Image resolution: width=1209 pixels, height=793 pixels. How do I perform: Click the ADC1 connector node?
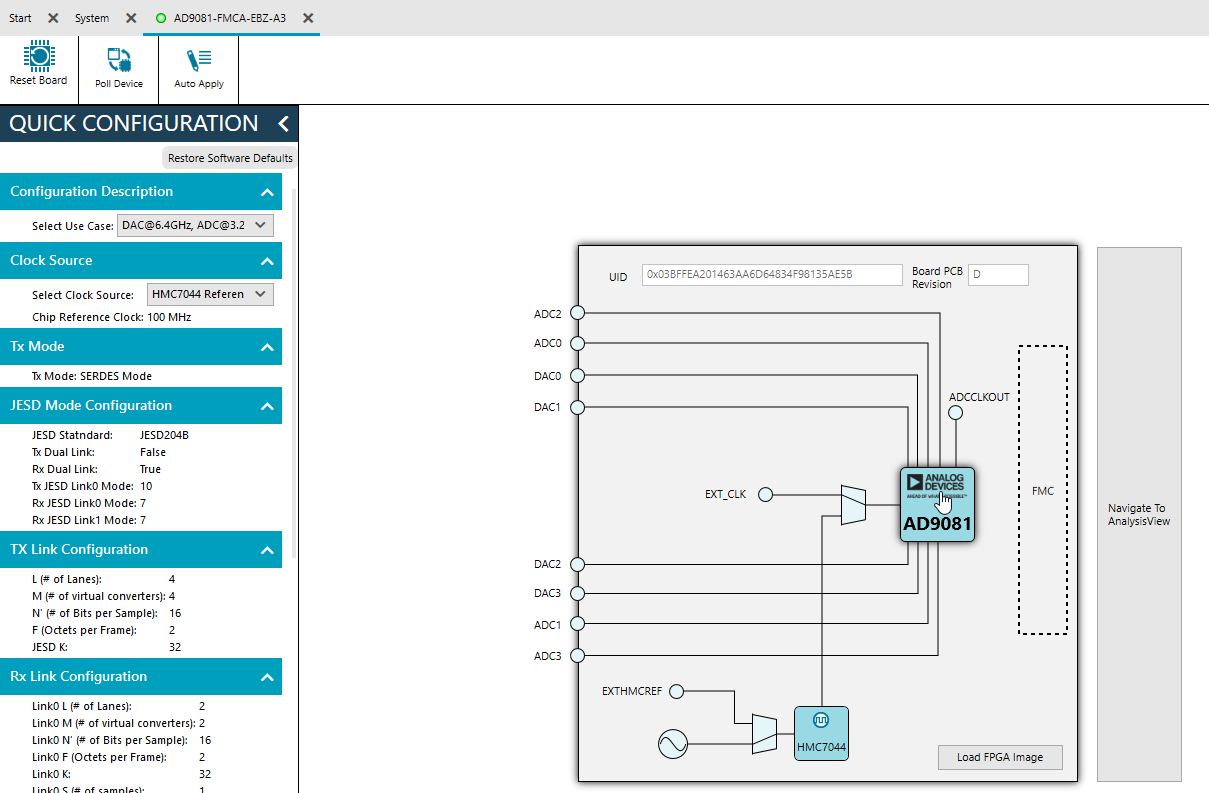click(577, 625)
